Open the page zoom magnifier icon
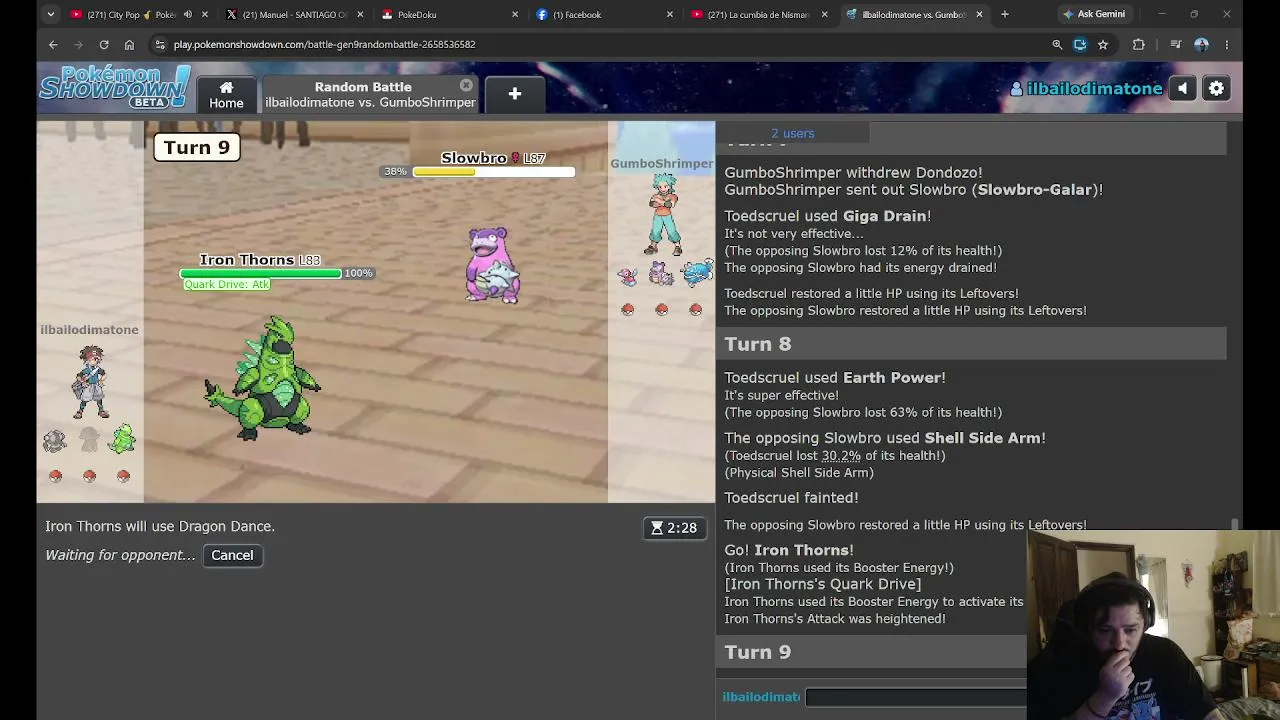The height and width of the screenshot is (720, 1280). (1057, 44)
